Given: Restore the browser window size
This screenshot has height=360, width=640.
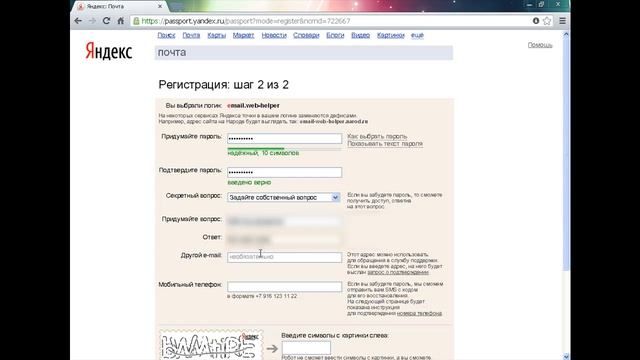Looking at the screenshot, I should click(x=541, y=4).
